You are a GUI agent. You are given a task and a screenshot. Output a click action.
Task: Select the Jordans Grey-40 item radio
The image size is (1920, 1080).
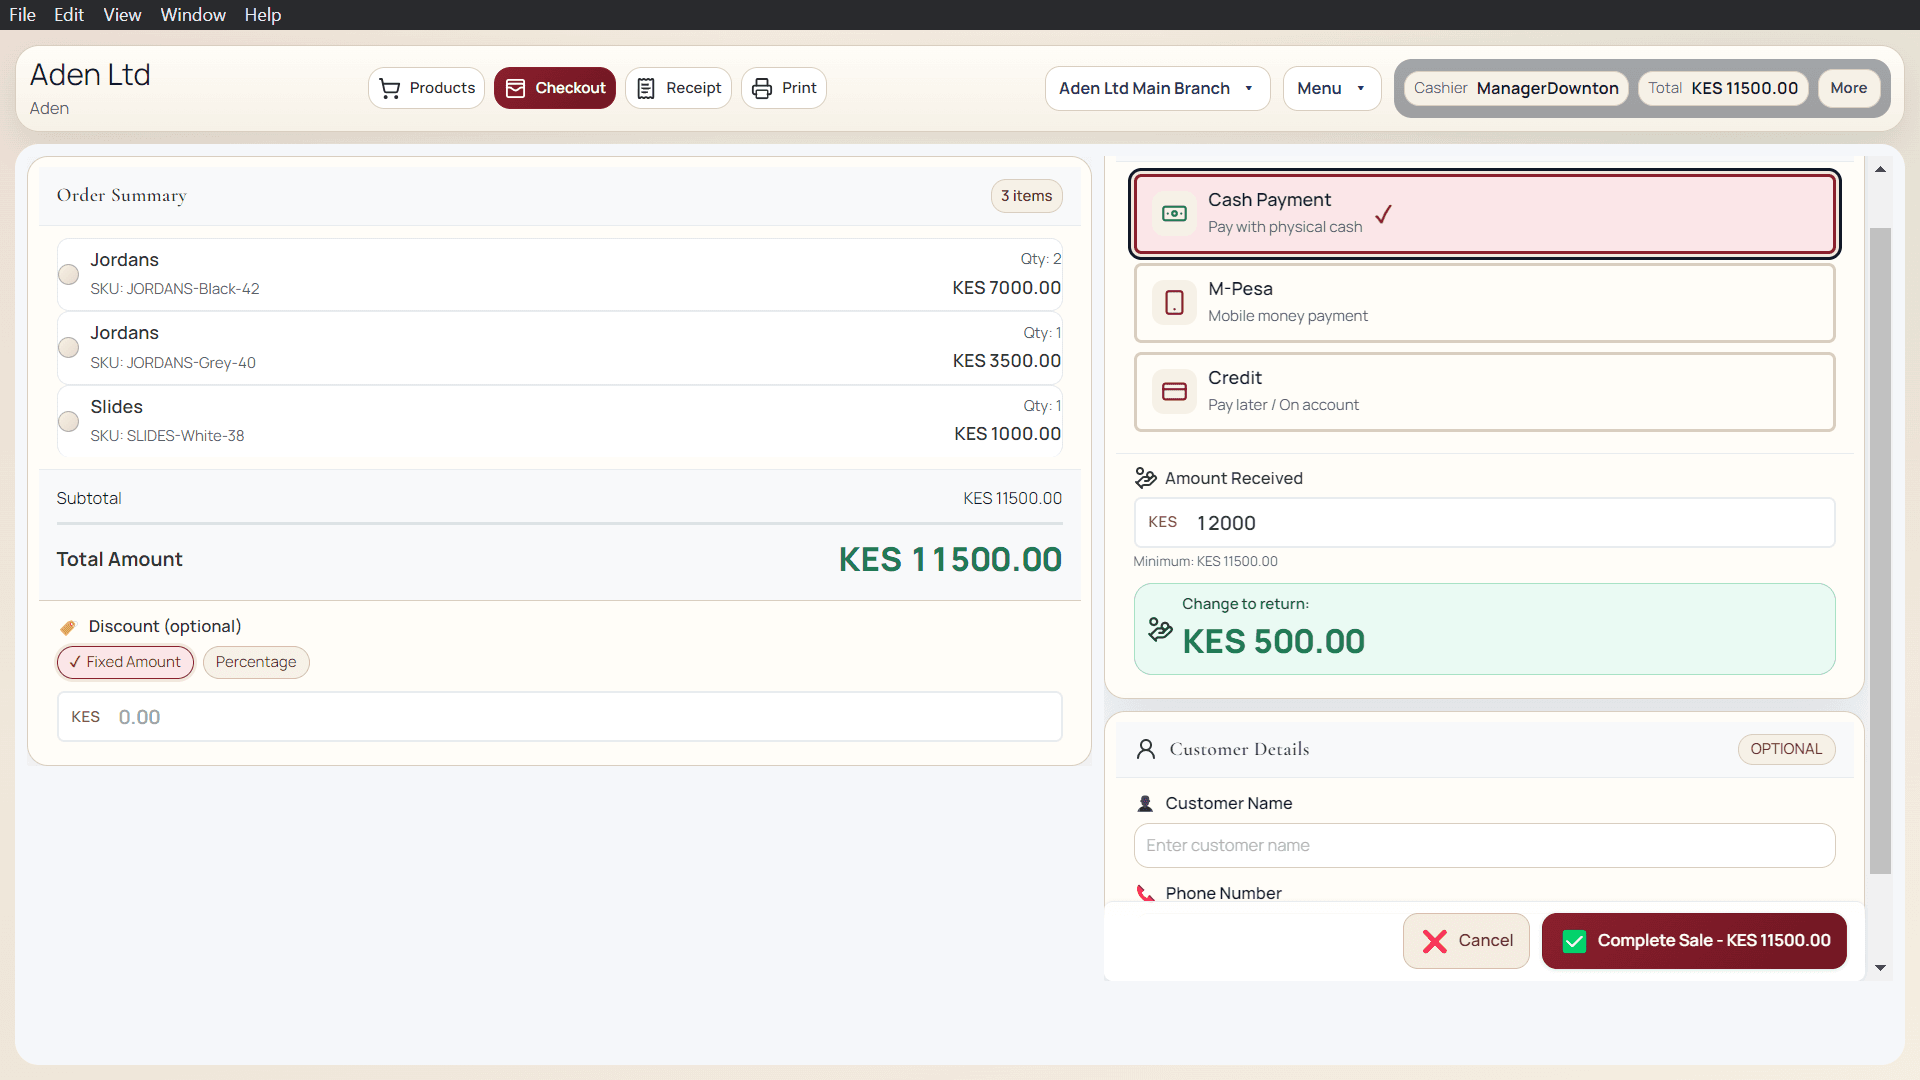tap(69, 348)
